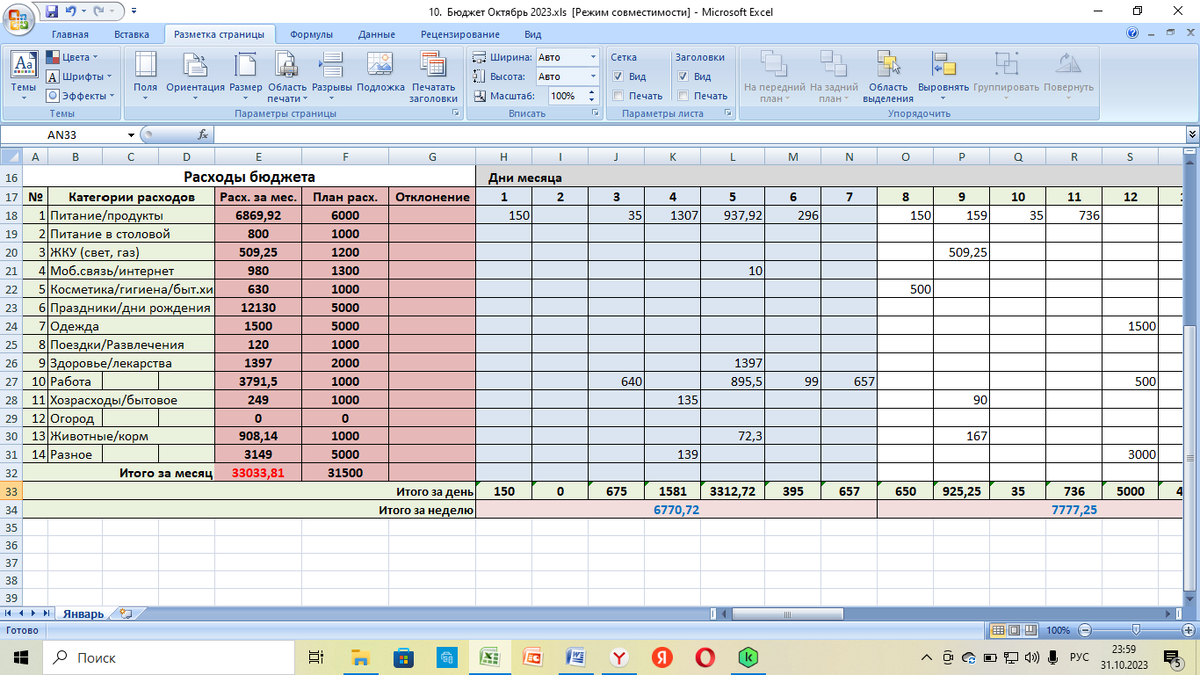Switch to the Главная tab
Image resolution: width=1200 pixels, height=675 pixels.
[x=70, y=34]
